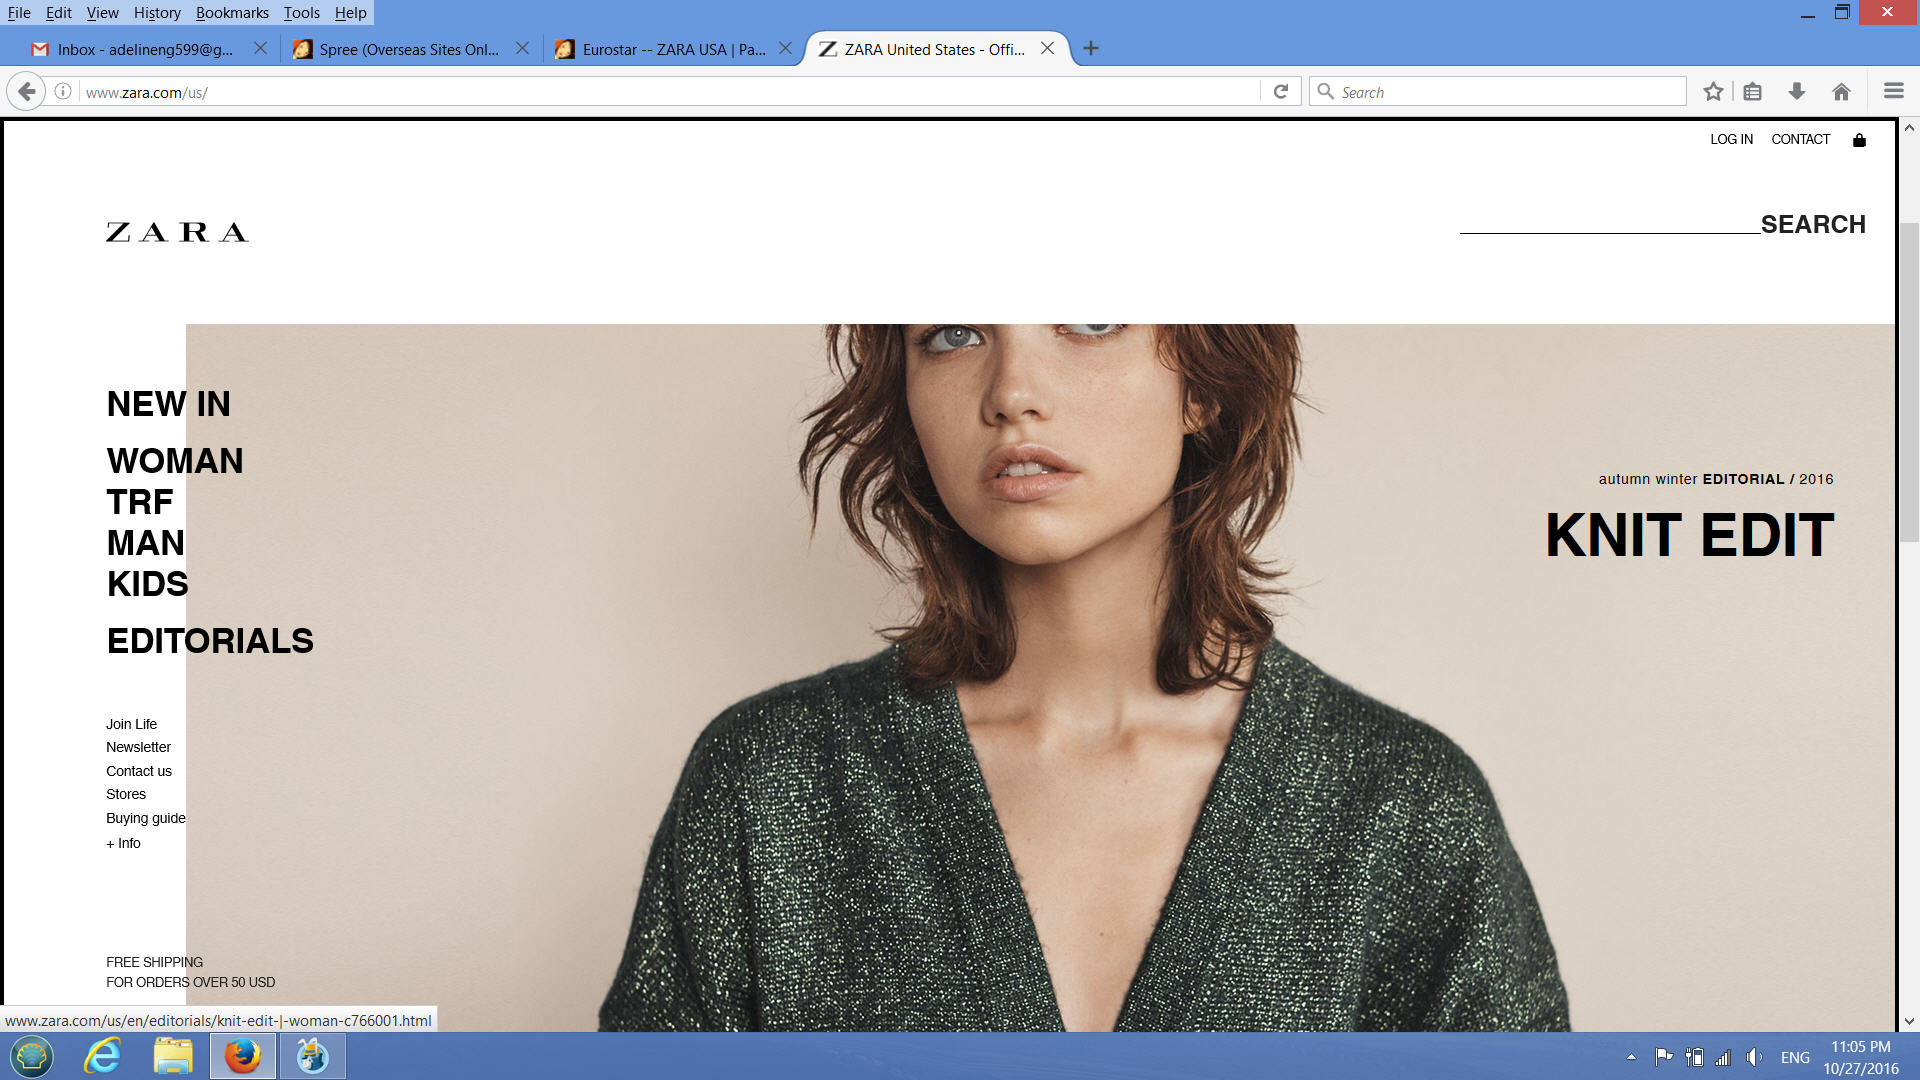Open the MAN category

click(x=146, y=543)
